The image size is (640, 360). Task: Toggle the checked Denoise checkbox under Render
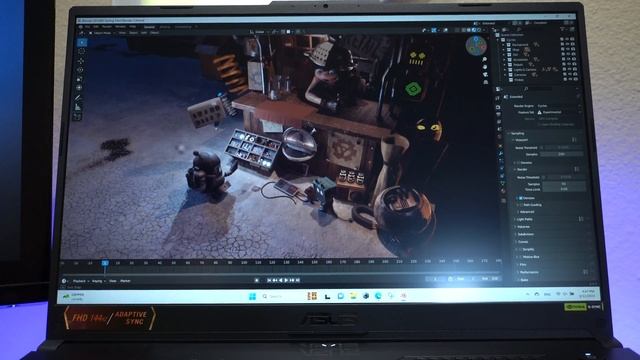(520, 198)
